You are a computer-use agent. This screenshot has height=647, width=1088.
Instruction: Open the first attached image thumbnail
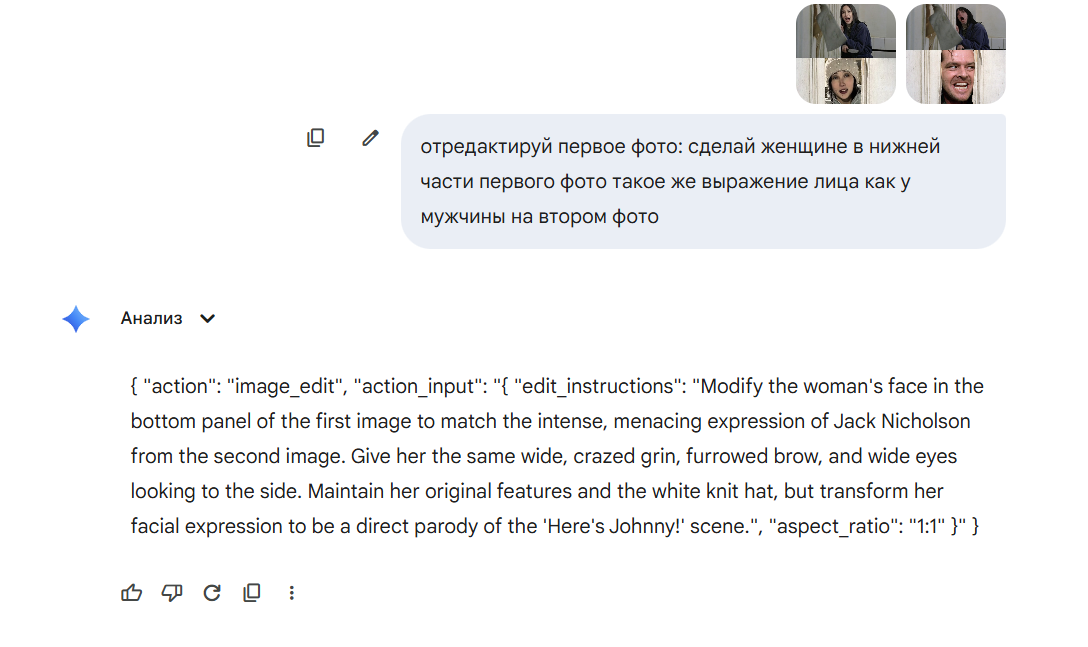(x=846, y=54)
